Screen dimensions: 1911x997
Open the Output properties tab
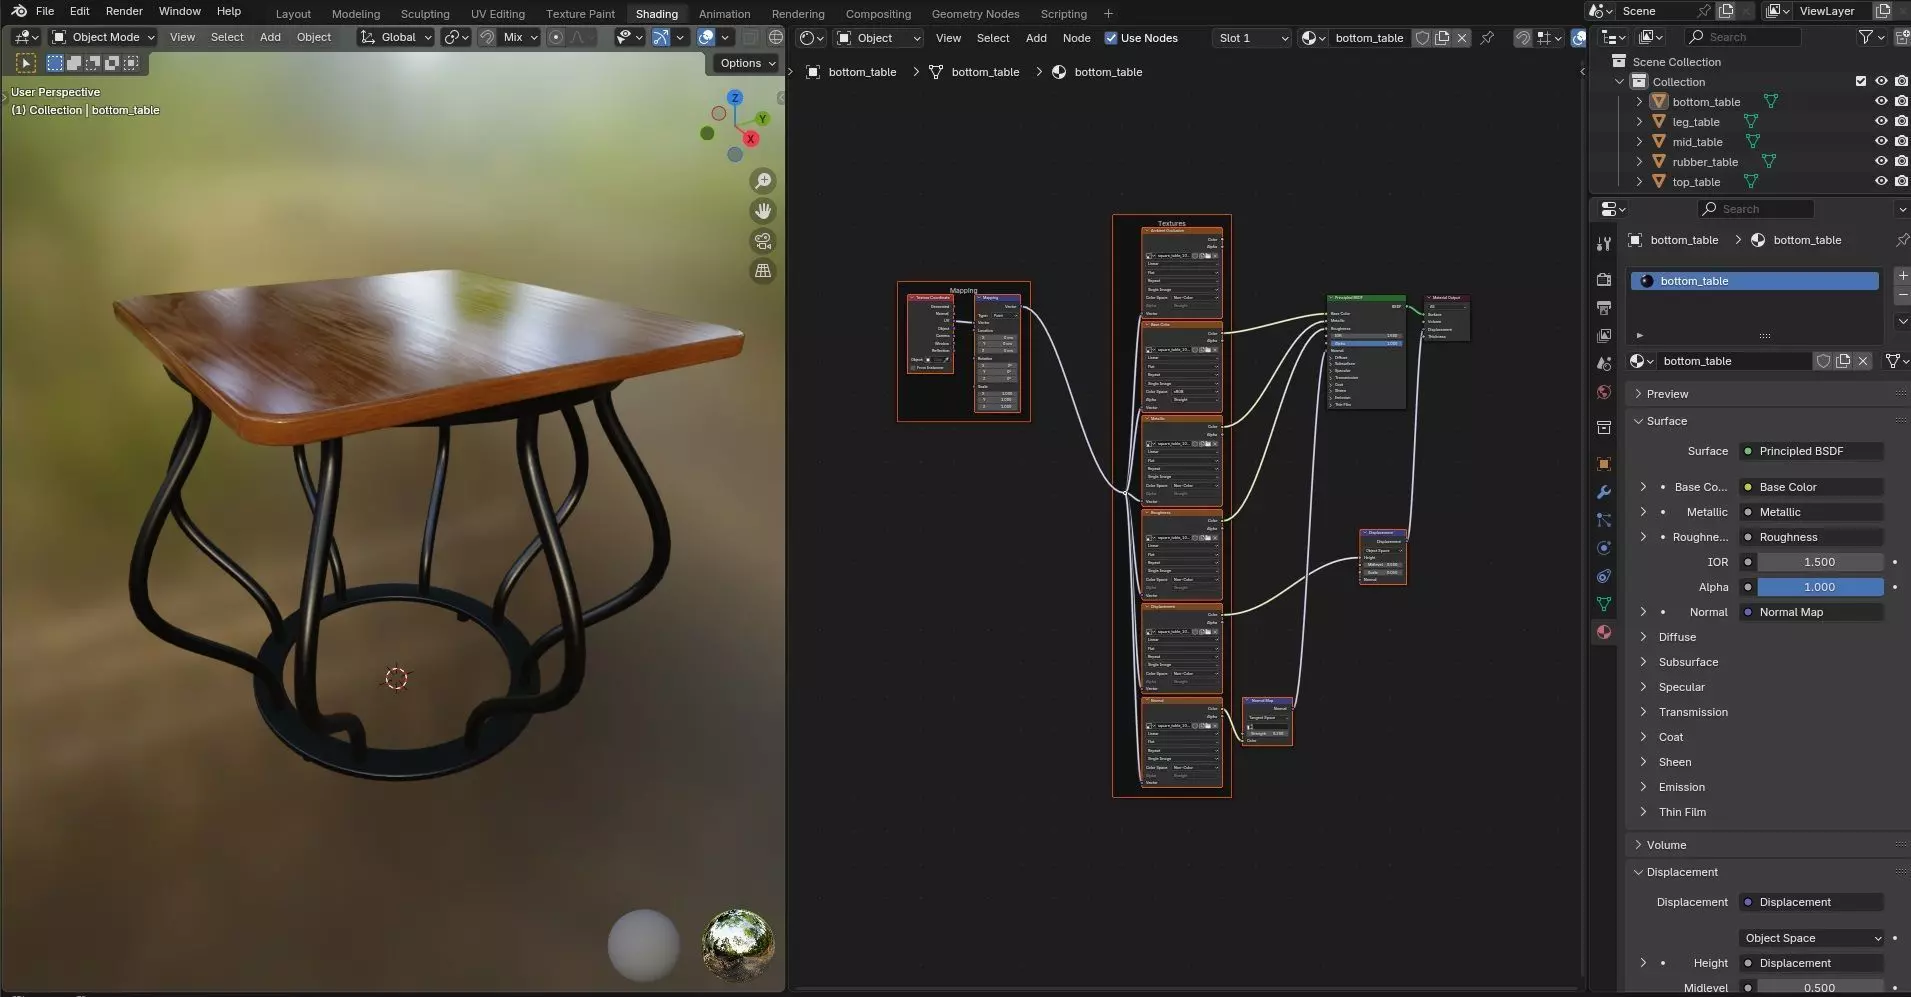[x=1604, y=307]
